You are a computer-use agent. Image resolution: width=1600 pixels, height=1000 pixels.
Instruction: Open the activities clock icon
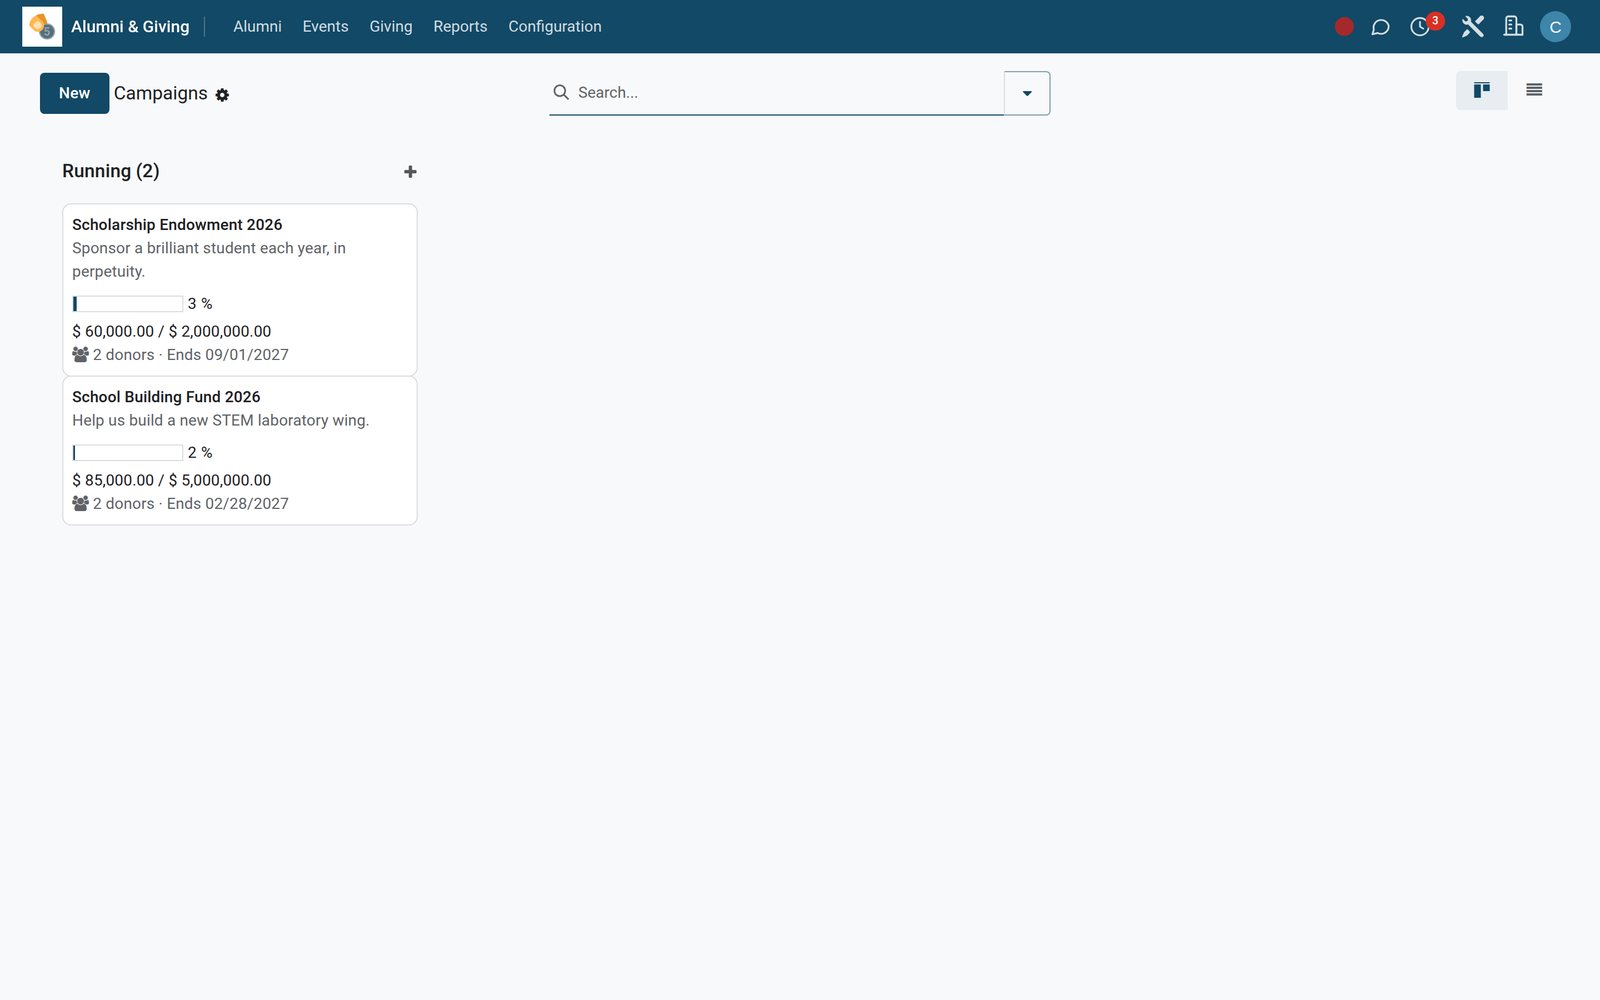click(x=1420, y=27)
